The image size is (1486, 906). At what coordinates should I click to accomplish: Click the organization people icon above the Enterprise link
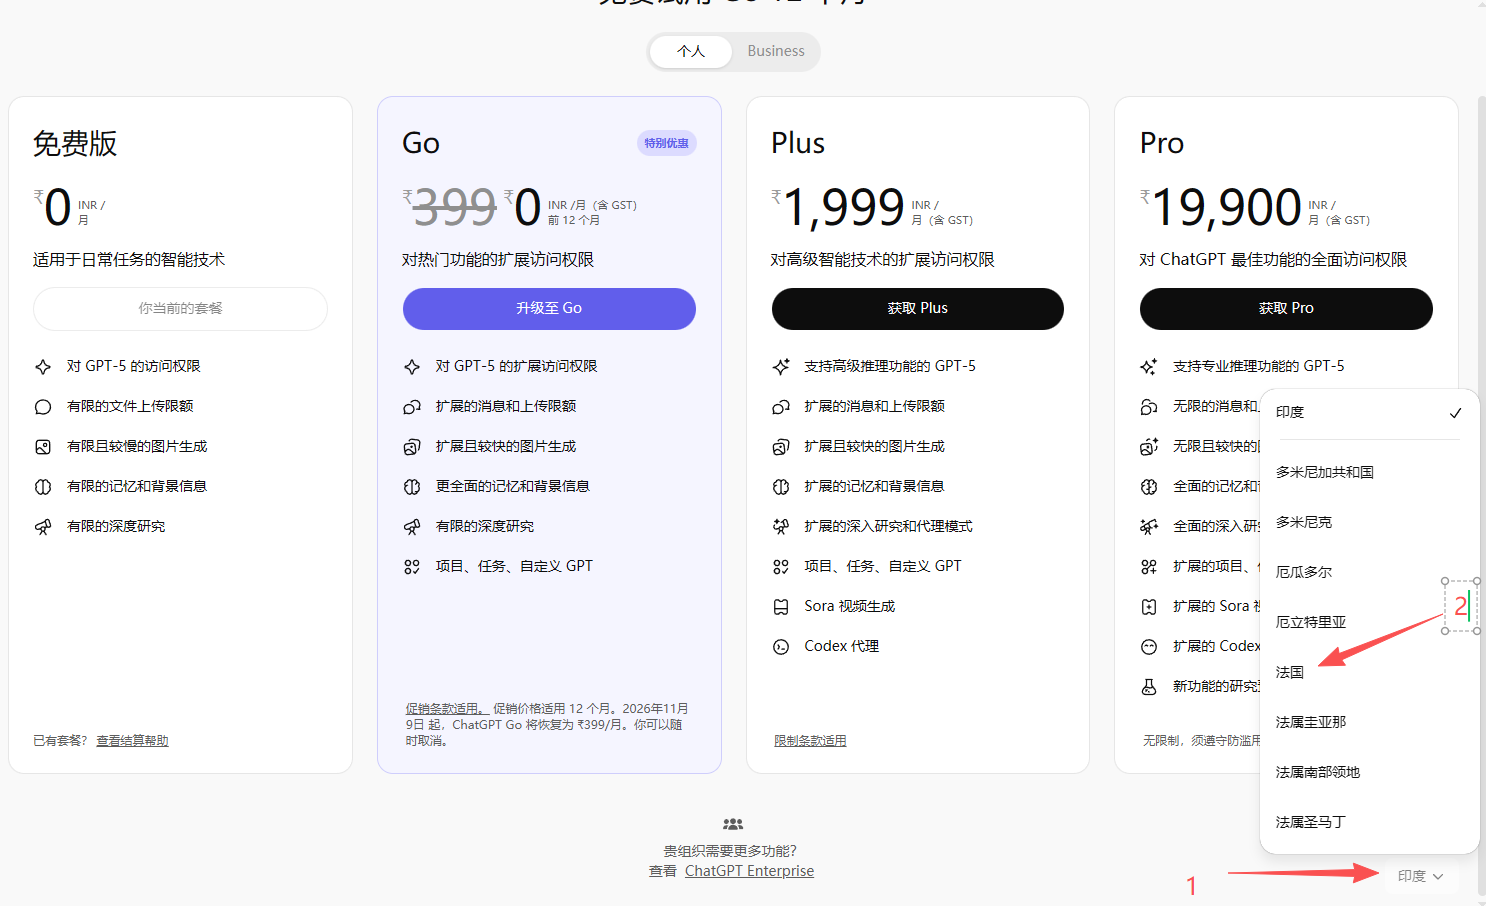point(733,824)
